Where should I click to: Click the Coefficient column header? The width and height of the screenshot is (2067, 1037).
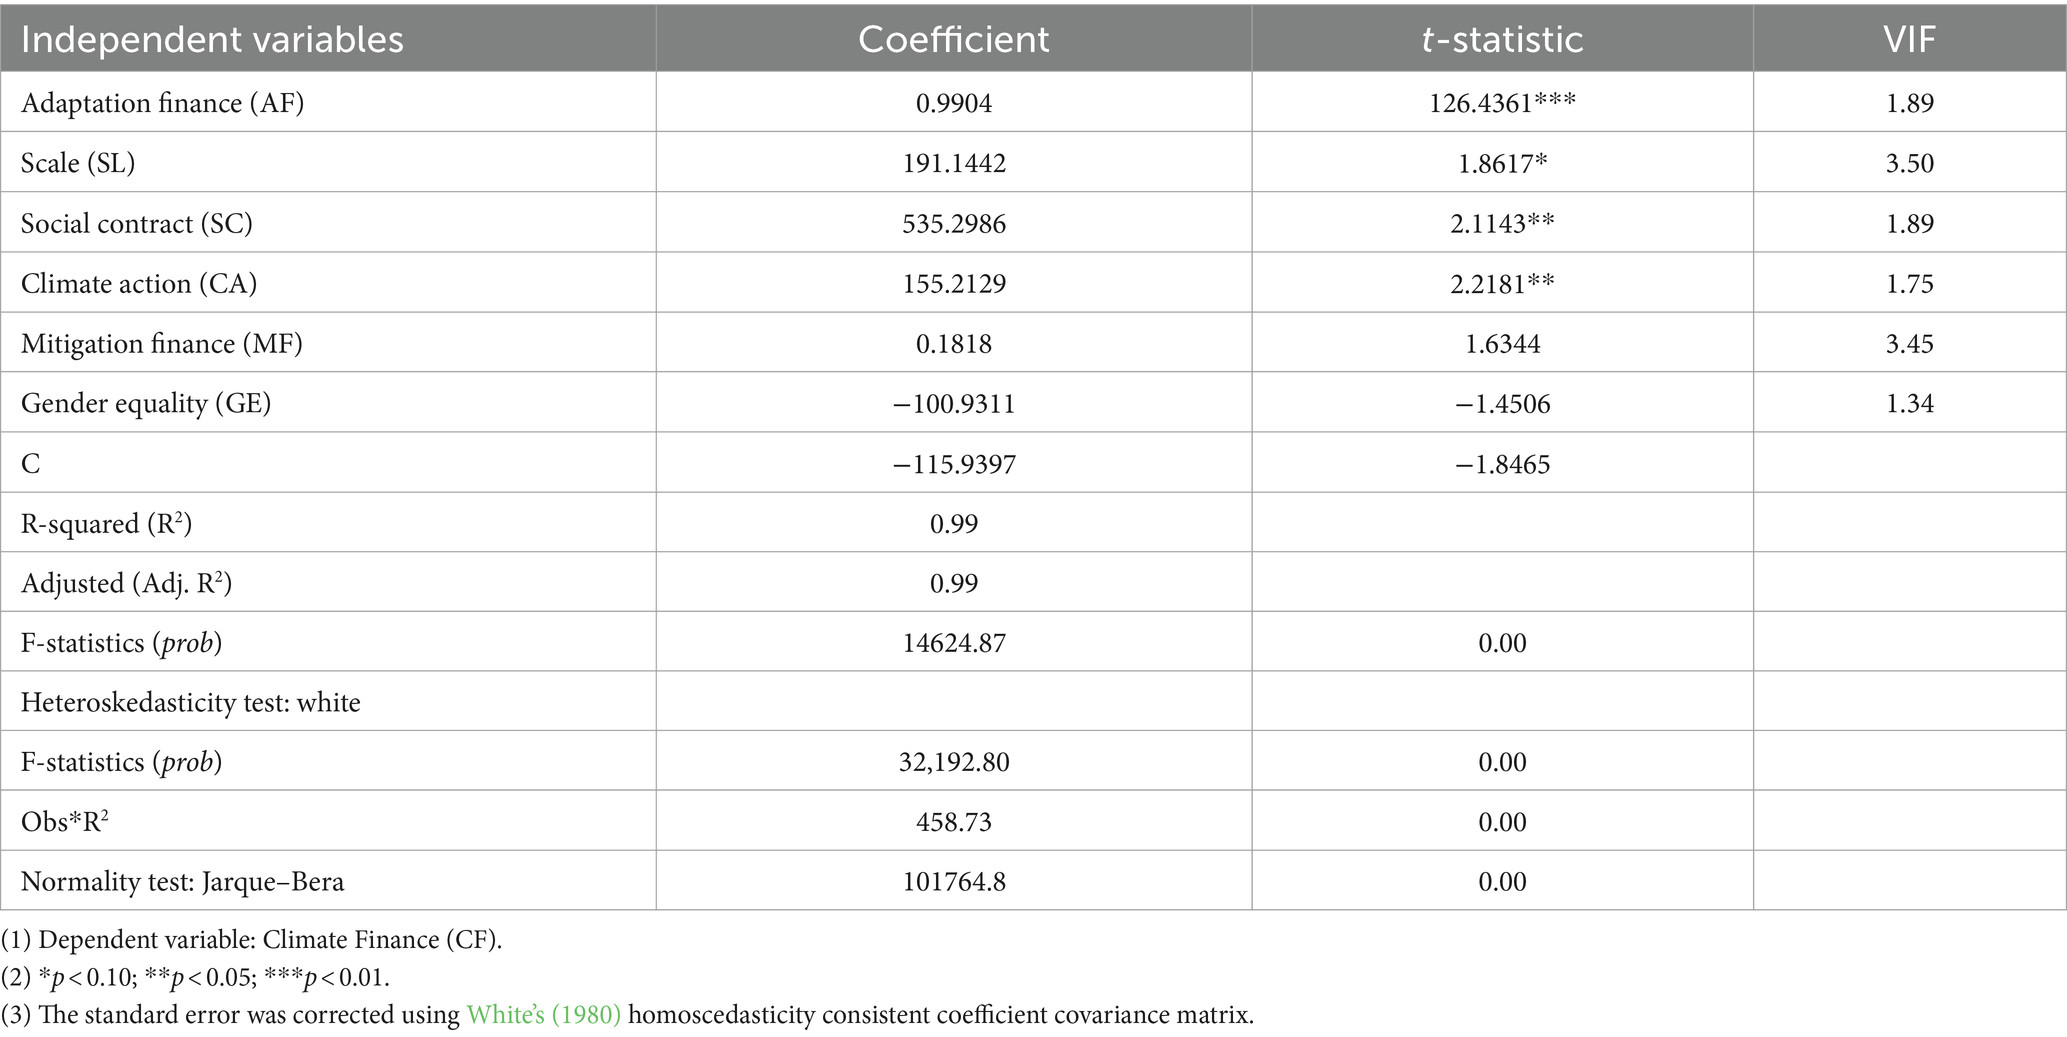954,39
